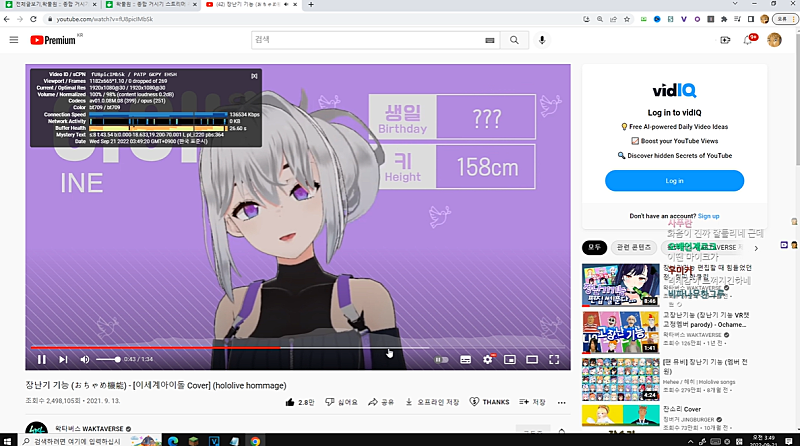Screen dimensions: 800x446
Task: Toggle subtitles/closed captions button
Action: [465, 359]
